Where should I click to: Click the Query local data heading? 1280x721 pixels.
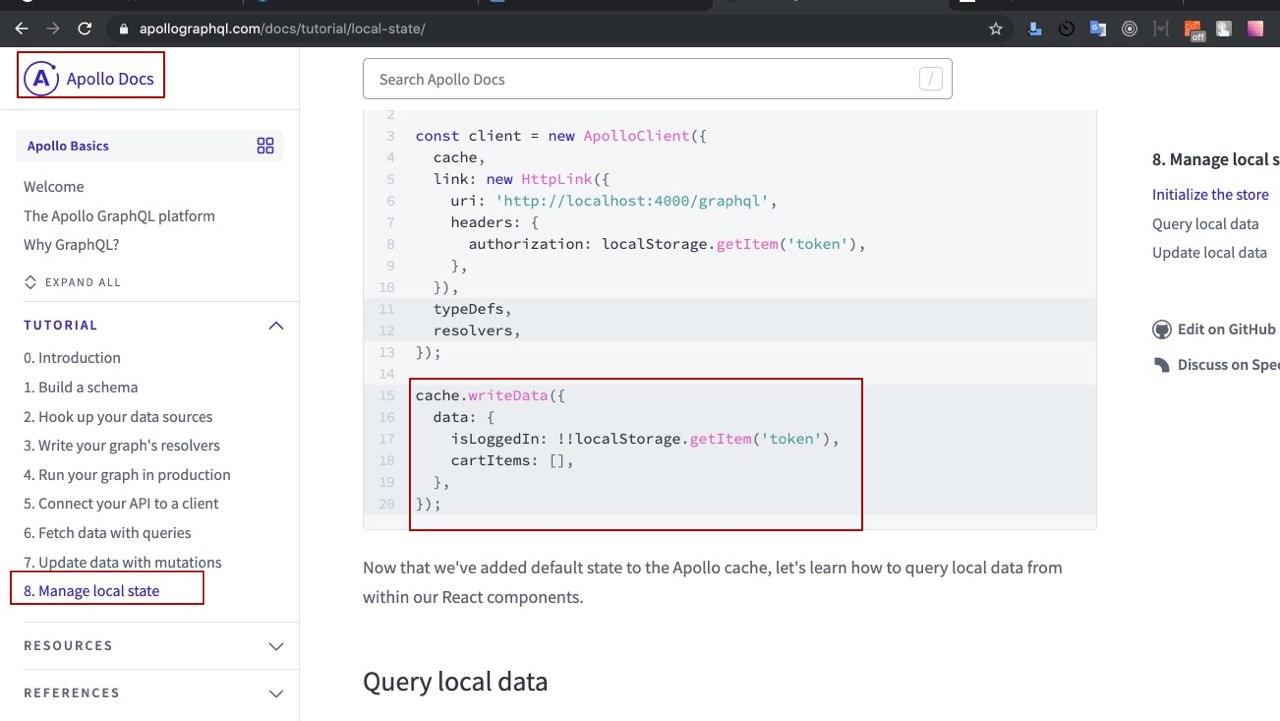455,682
